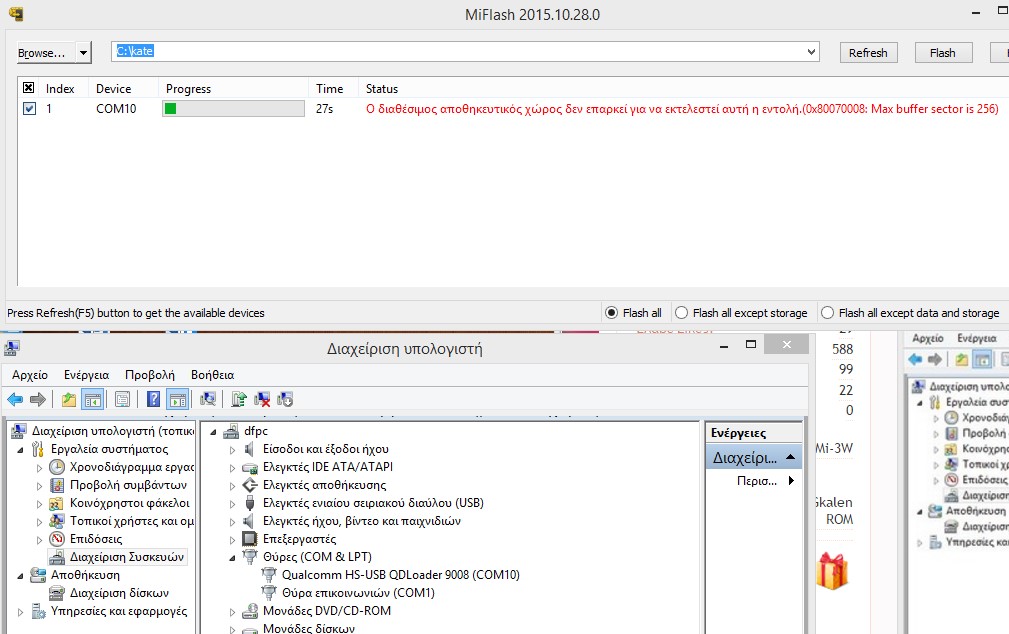Click the Update driver software icon
The height and width of the screenshot is (634, 1009).
point(239,400)
